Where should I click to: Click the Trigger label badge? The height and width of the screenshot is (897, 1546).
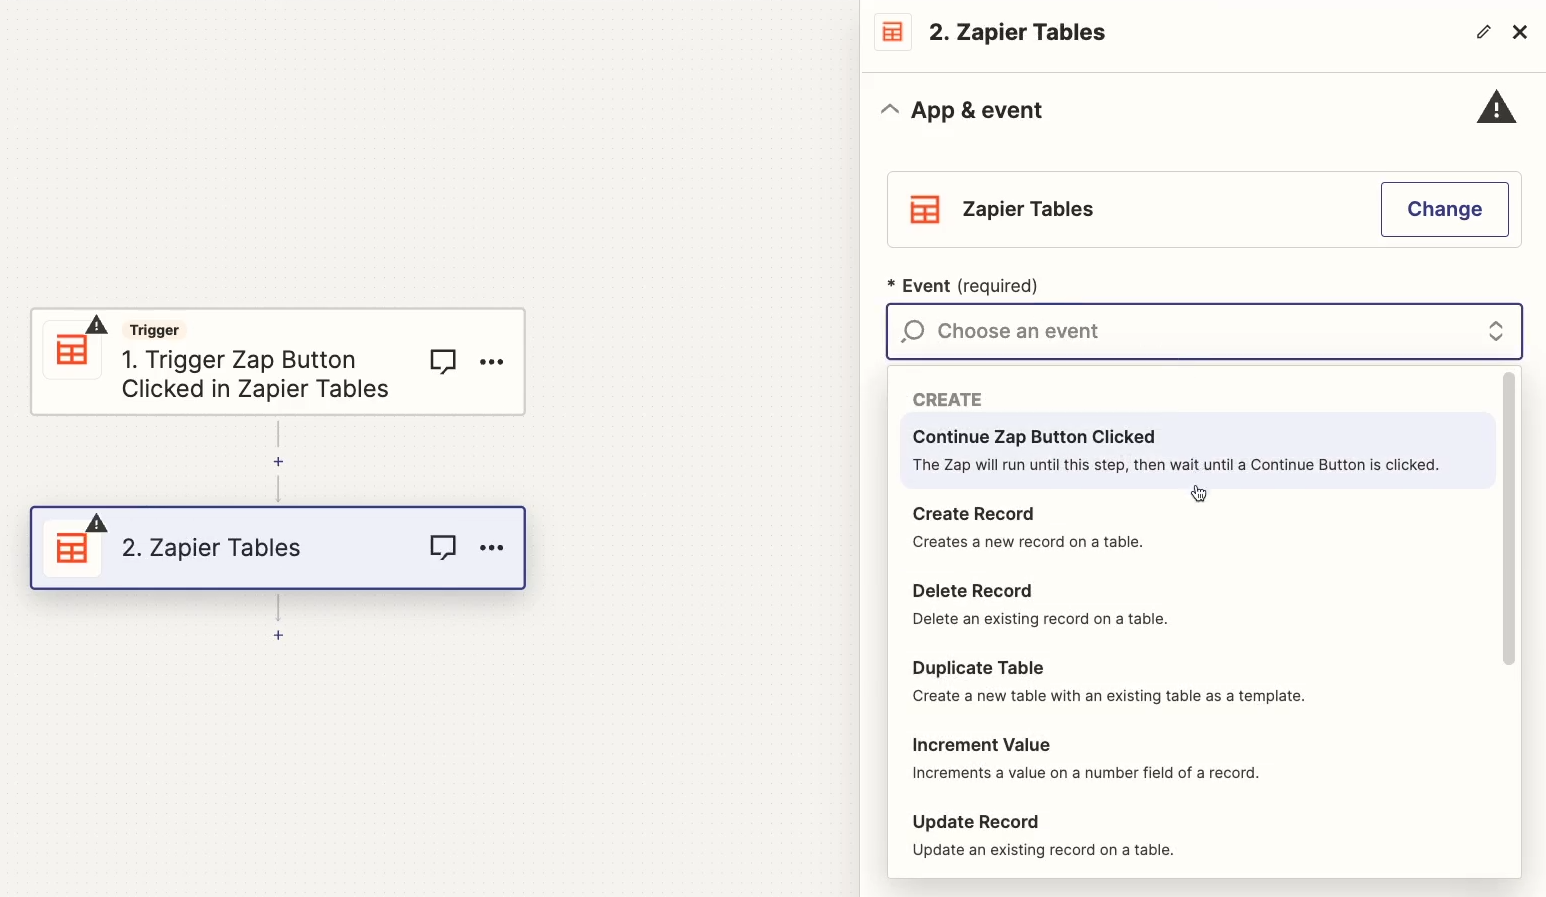tap(154, 330)
